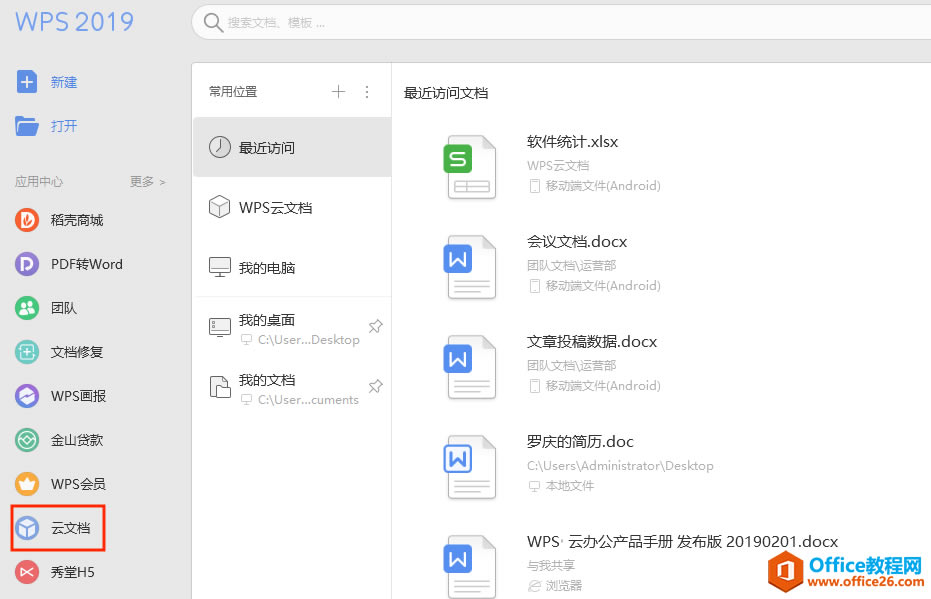Pin the 我的桌面 location

point(375,326)
